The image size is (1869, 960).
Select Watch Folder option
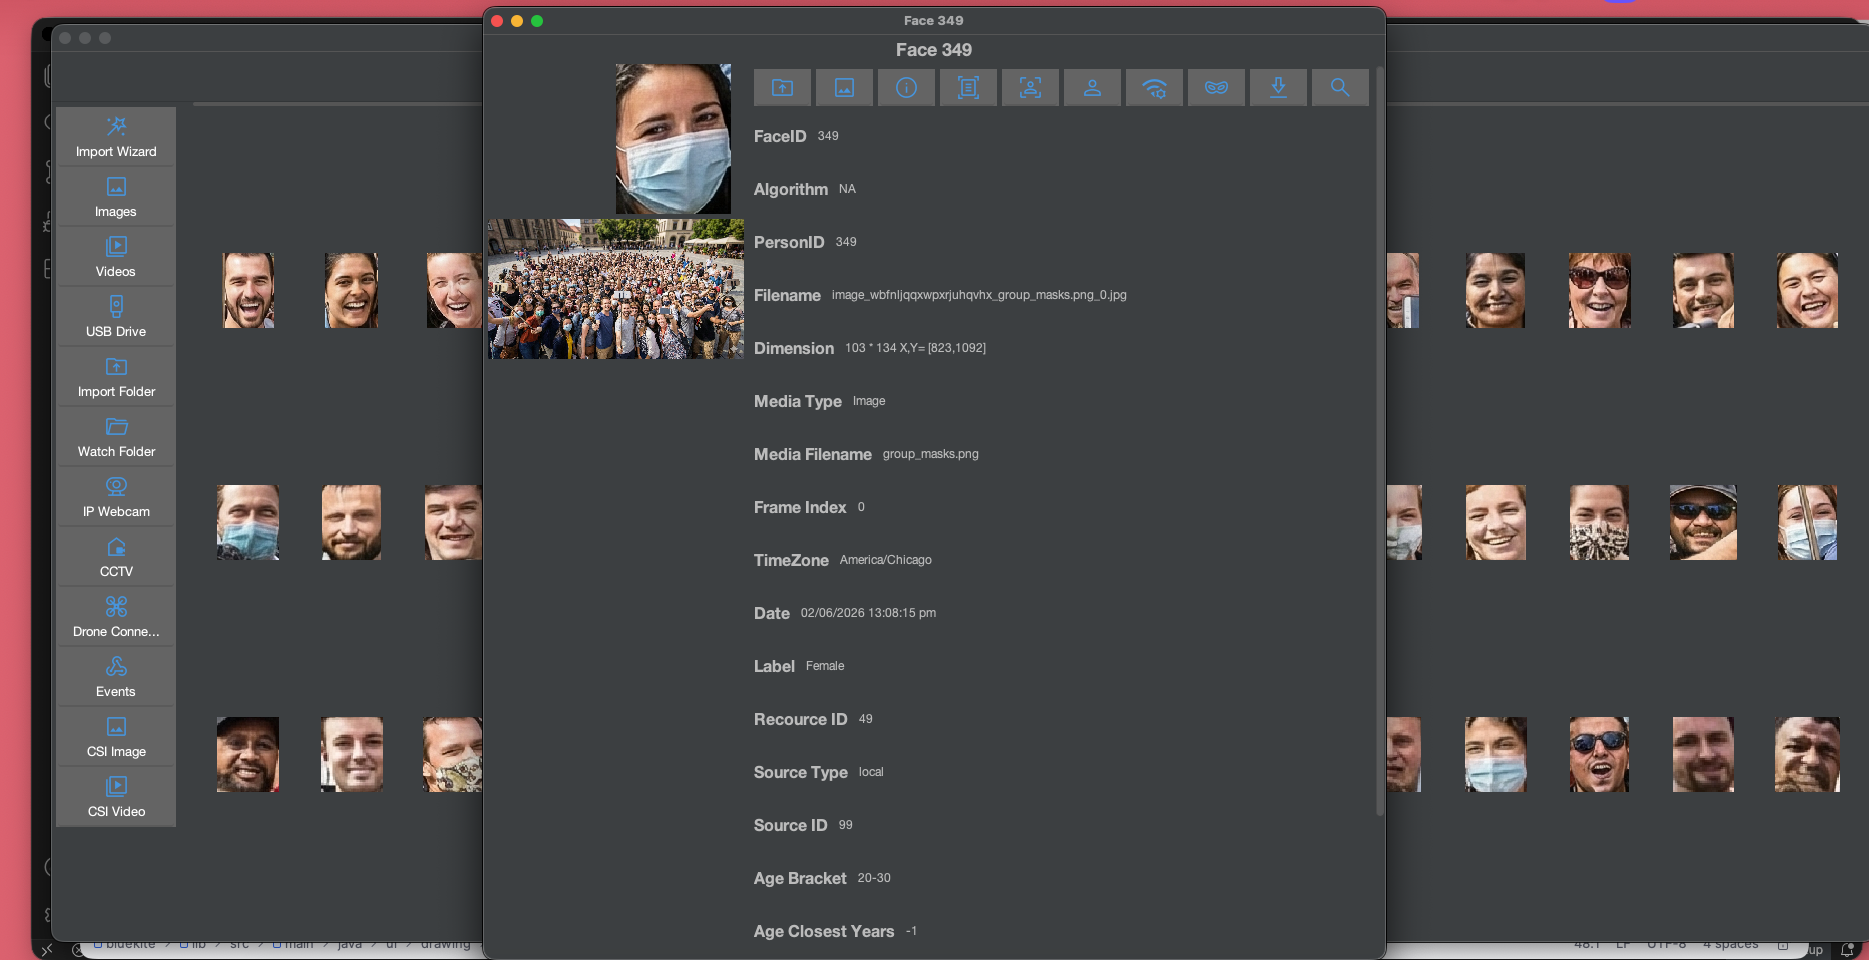coord(116,437)
